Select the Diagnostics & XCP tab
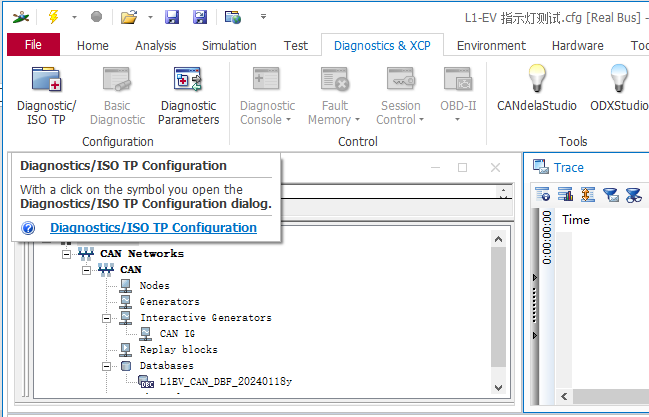Screen dimensions: 649x417 pyautogui.click(x=382, y=46)
